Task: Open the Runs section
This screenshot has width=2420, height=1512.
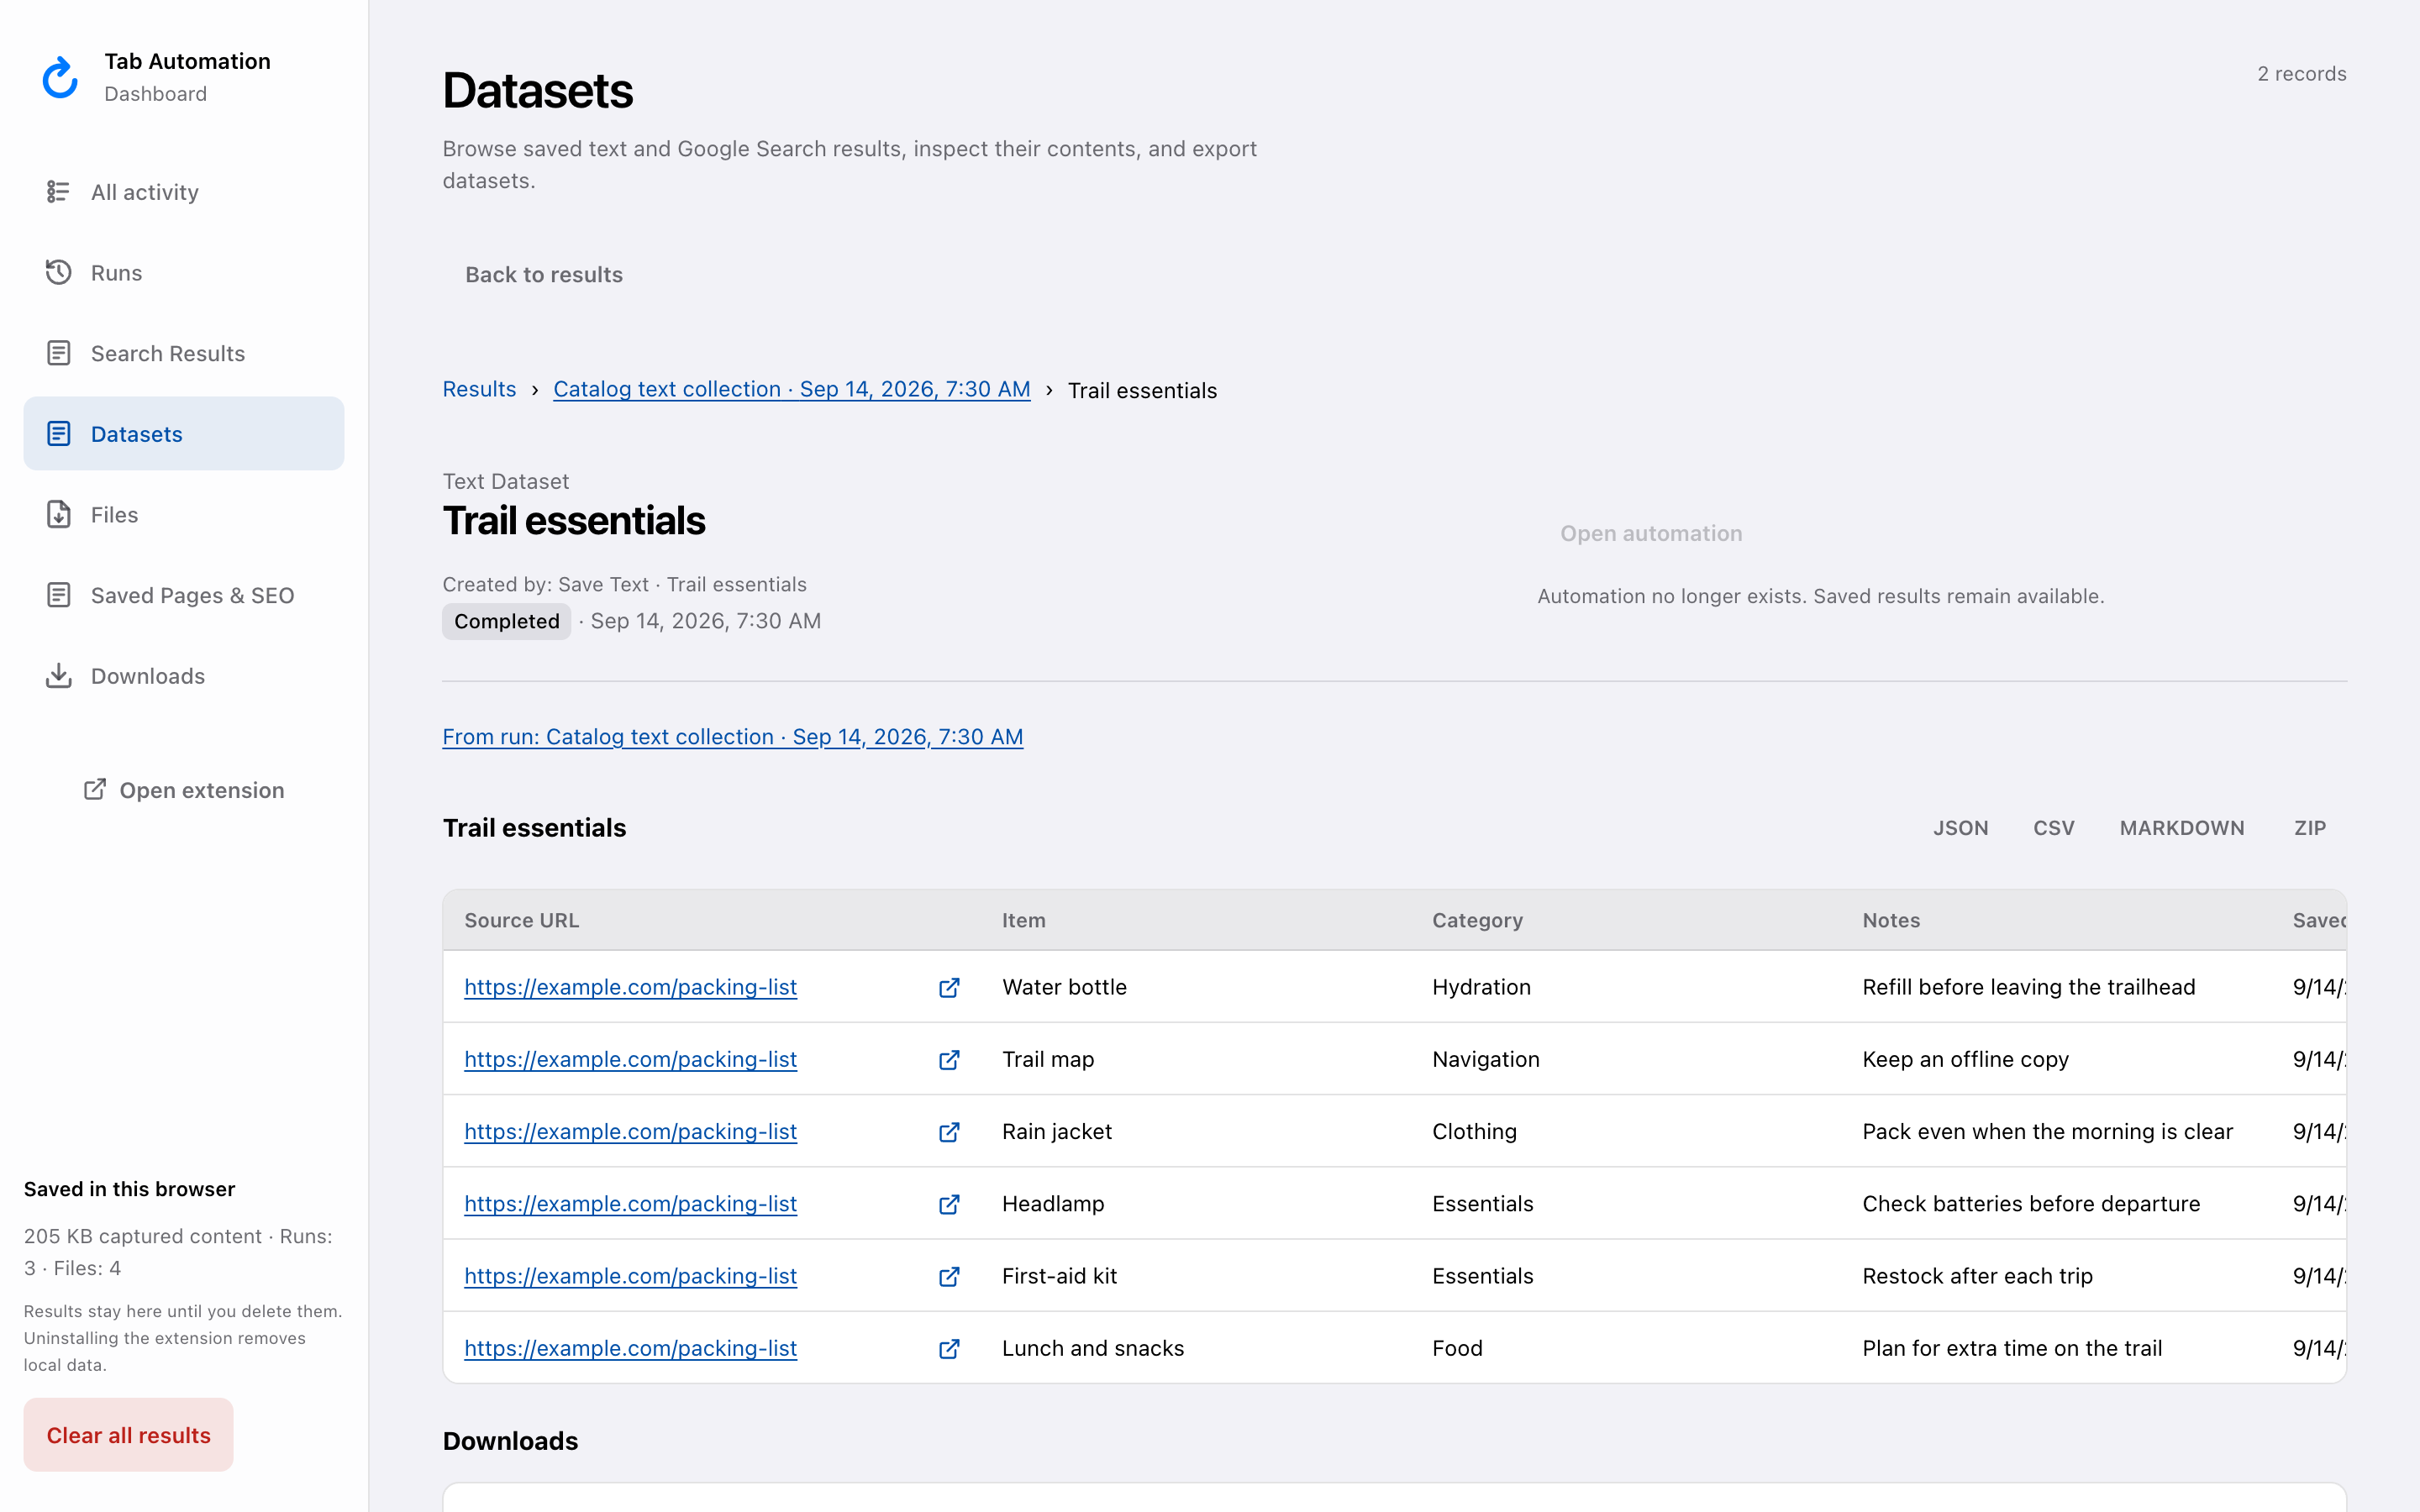Action: (x=184, y=272)
